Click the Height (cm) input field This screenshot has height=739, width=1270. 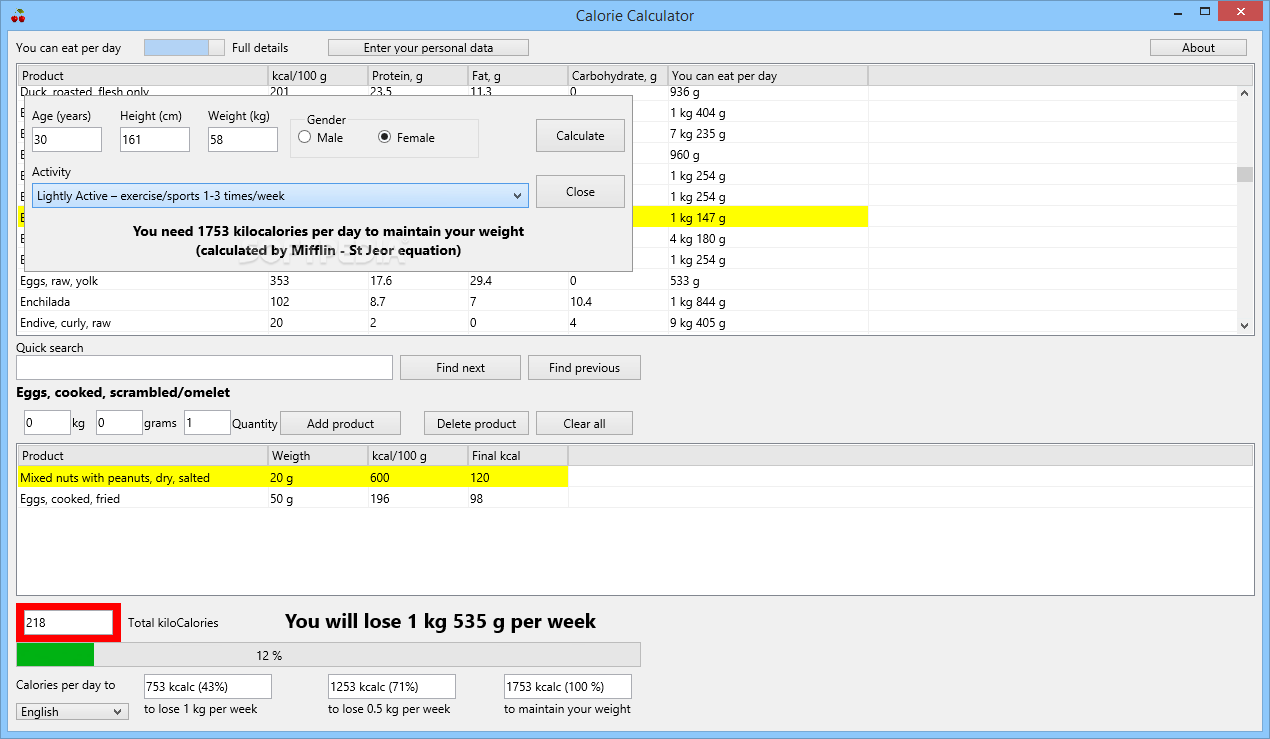click(155, 139)
